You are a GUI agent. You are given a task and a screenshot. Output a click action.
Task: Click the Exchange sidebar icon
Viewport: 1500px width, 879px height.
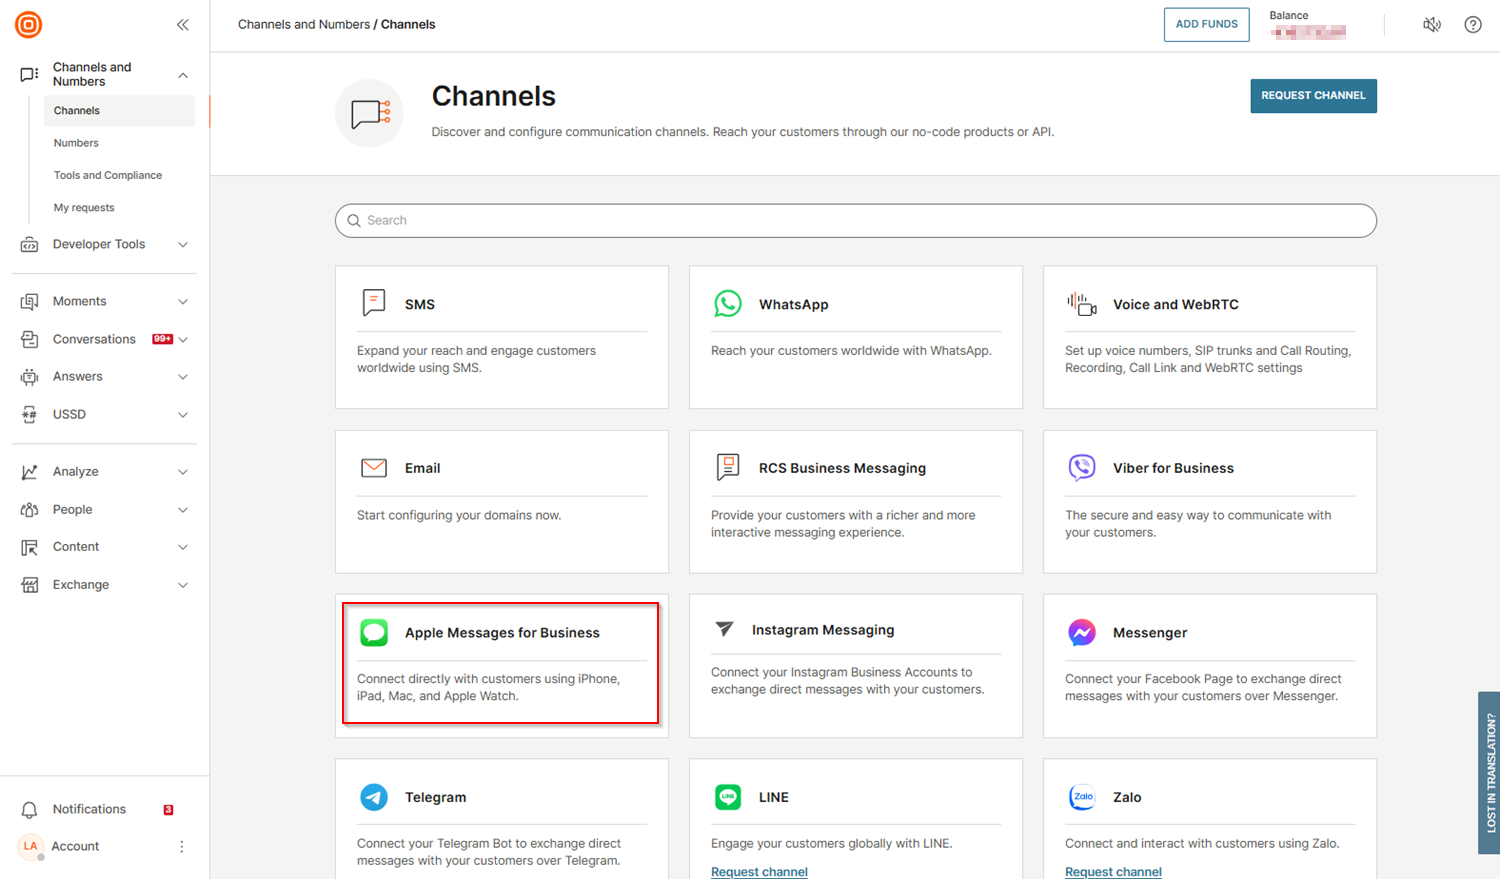pos(30,585)
